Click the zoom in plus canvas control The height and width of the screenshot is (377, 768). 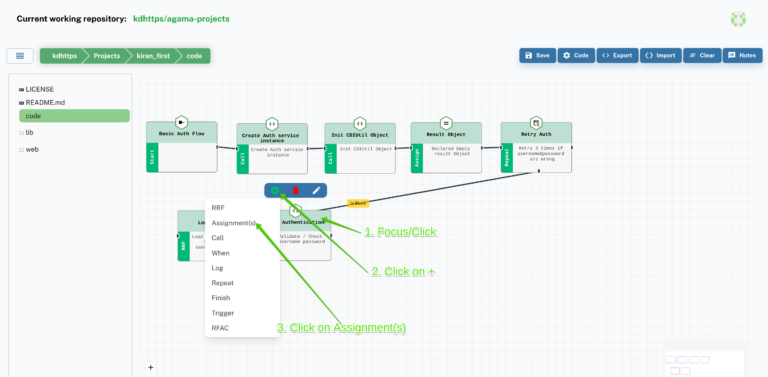pyautogui.click(x=151, y=367)
